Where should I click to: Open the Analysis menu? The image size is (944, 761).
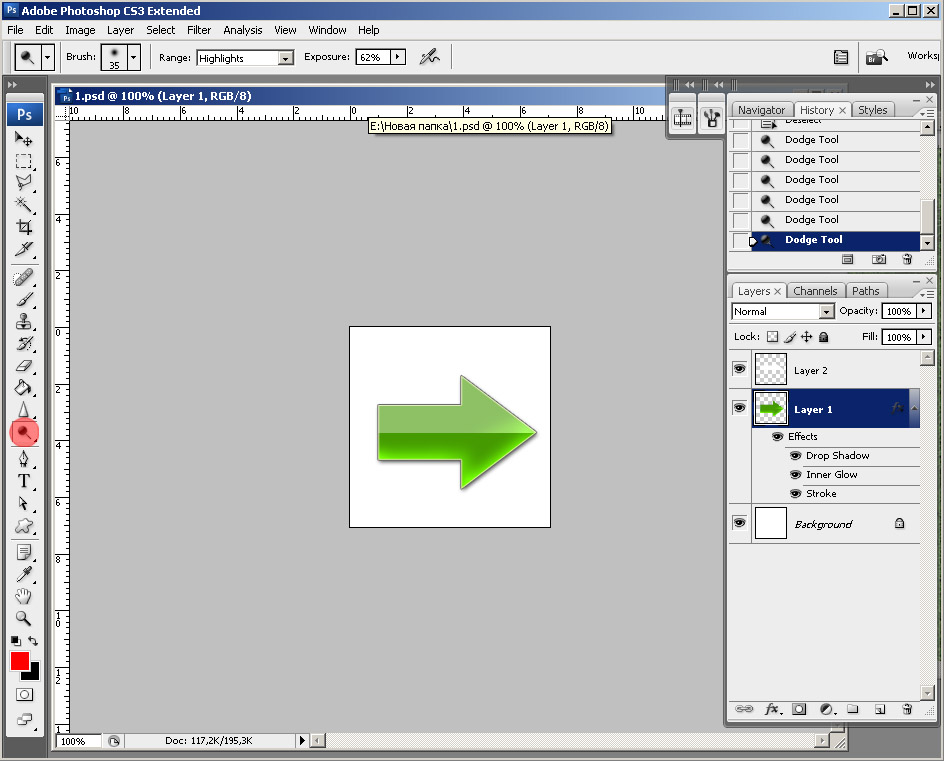(243, 30)
